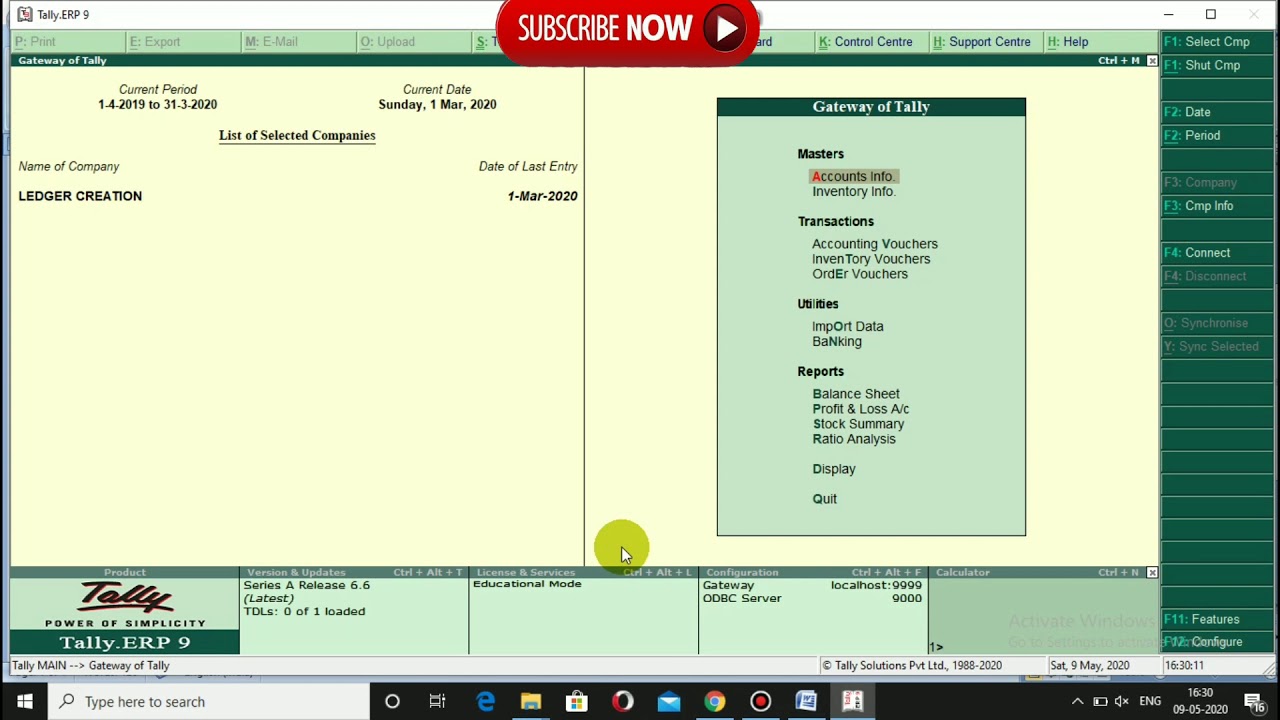Image resolution: width=1280 pixels, height=720 pixels.
Task: Click Current Date Sunday, 1 Mar, 2020
Action: coord(437,105)
